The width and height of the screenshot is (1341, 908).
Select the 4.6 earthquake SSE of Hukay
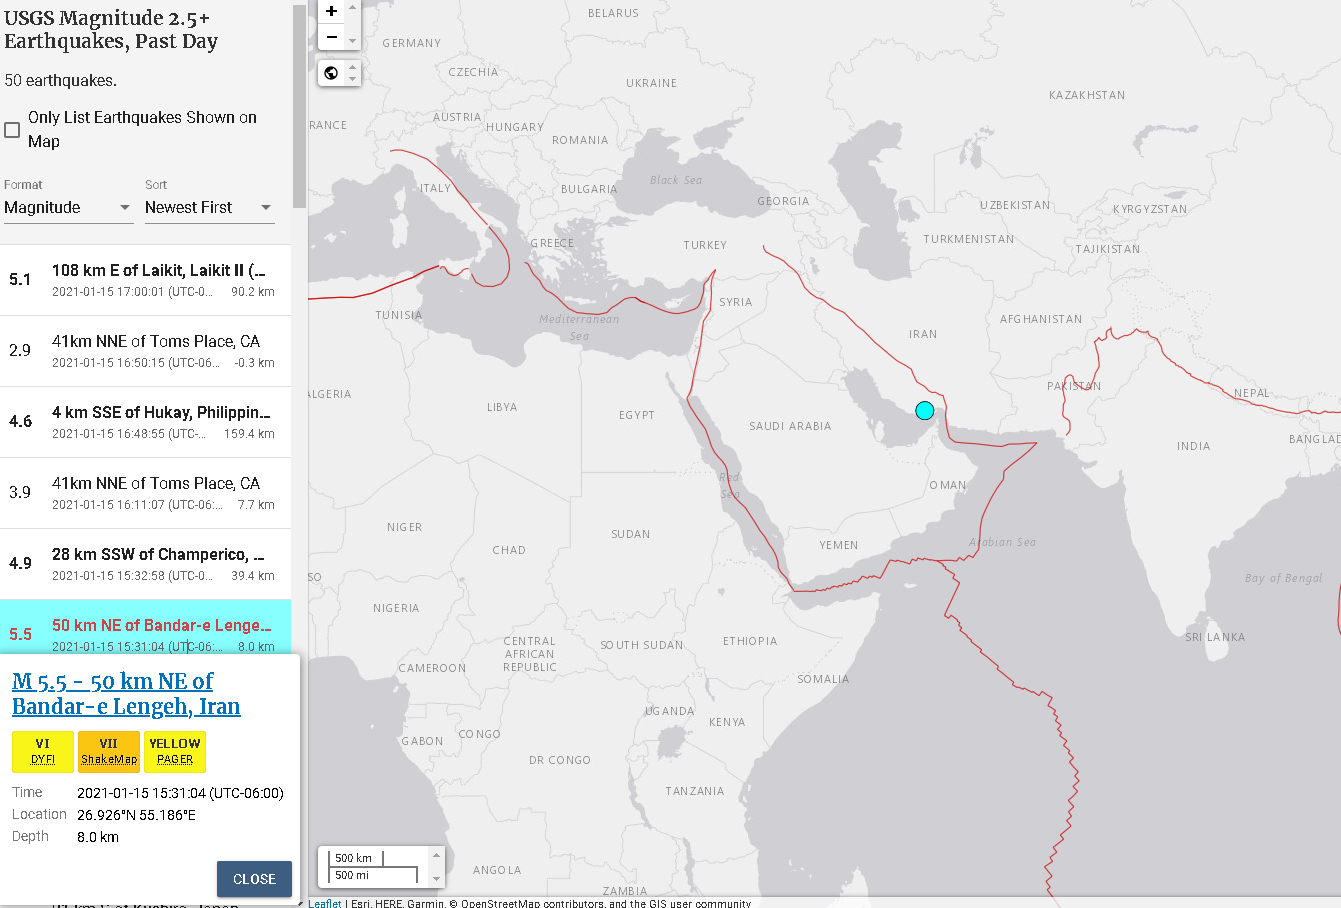click(x=145, y=422)
